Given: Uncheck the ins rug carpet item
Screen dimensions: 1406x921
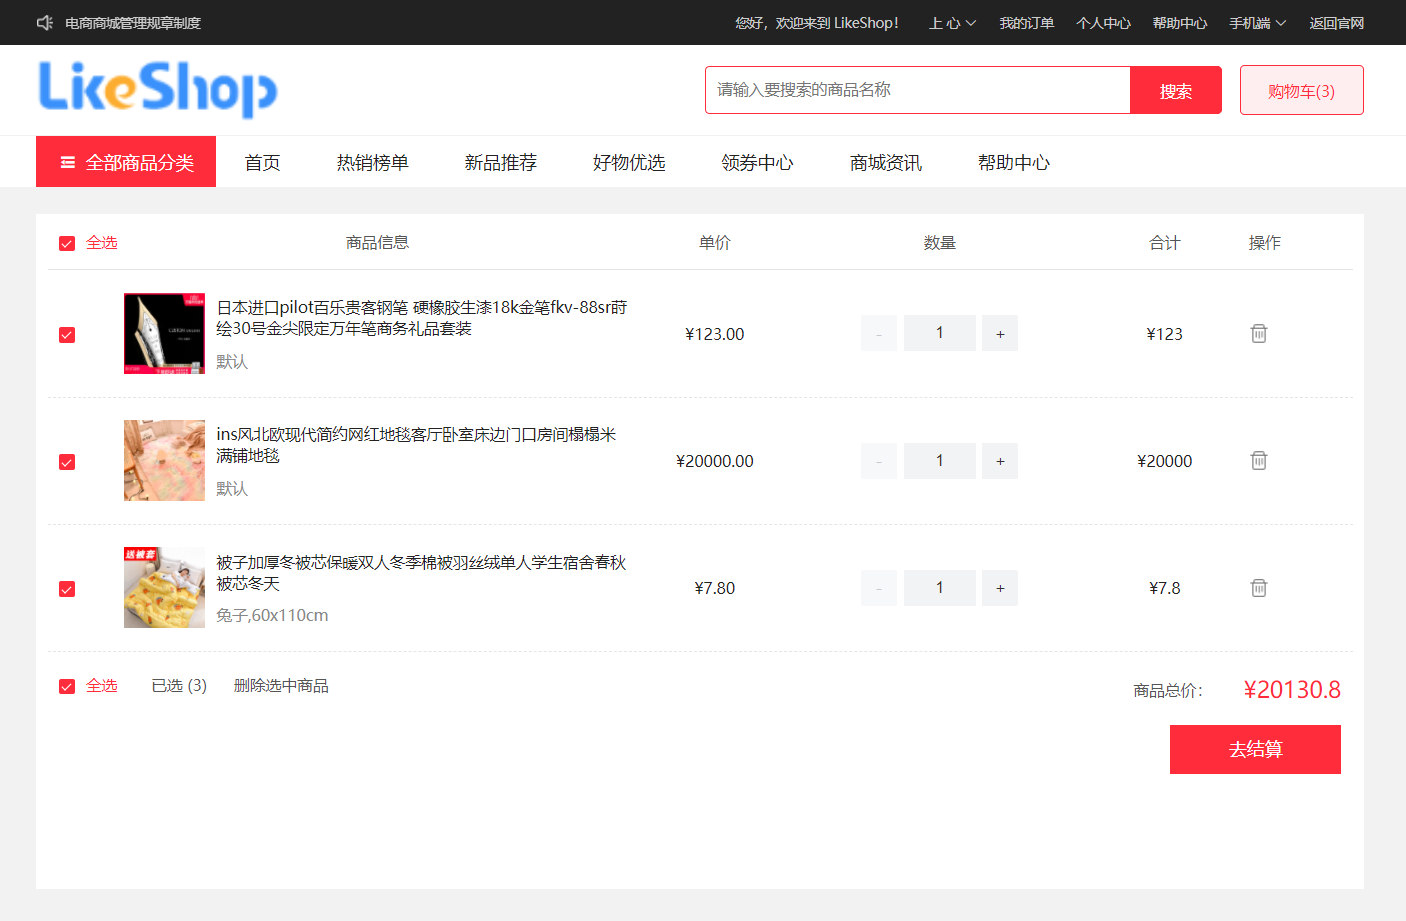Looking at the screenshot, I should tap(67, 462).
